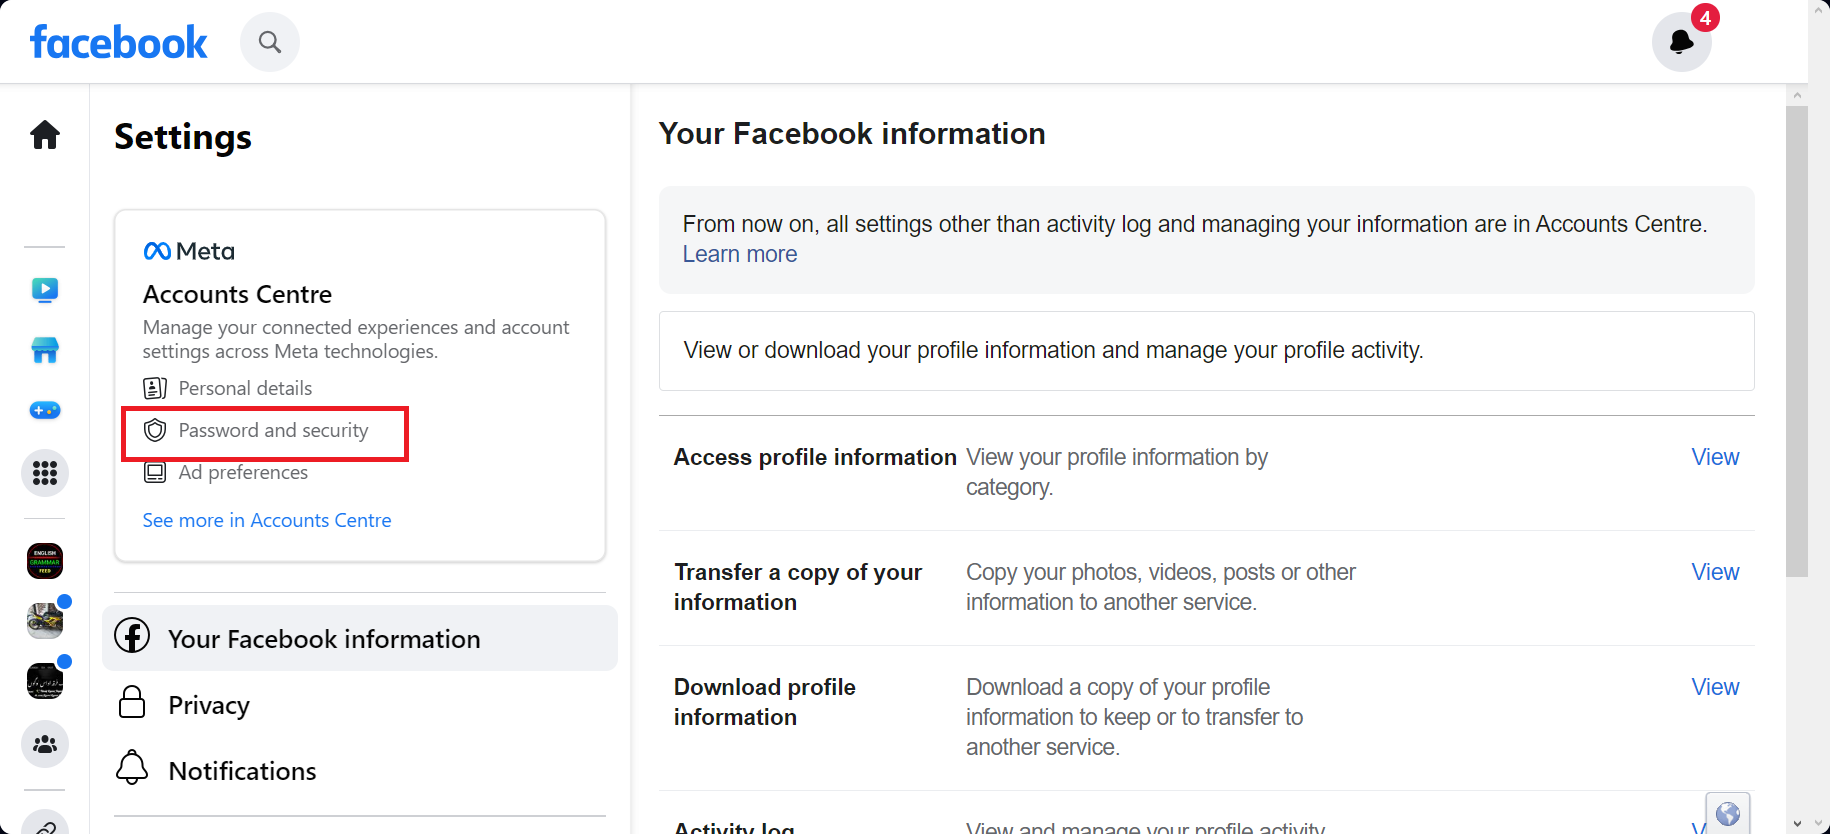
Task: Open the Notifications settings section
Action: pyautogui.click(x=242, y=771)
